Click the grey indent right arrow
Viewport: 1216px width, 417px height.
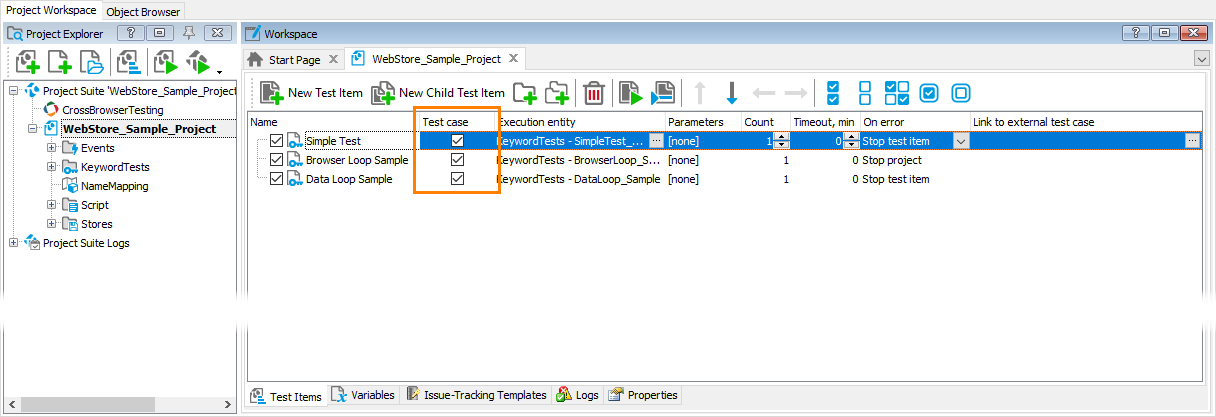point(796,93)
